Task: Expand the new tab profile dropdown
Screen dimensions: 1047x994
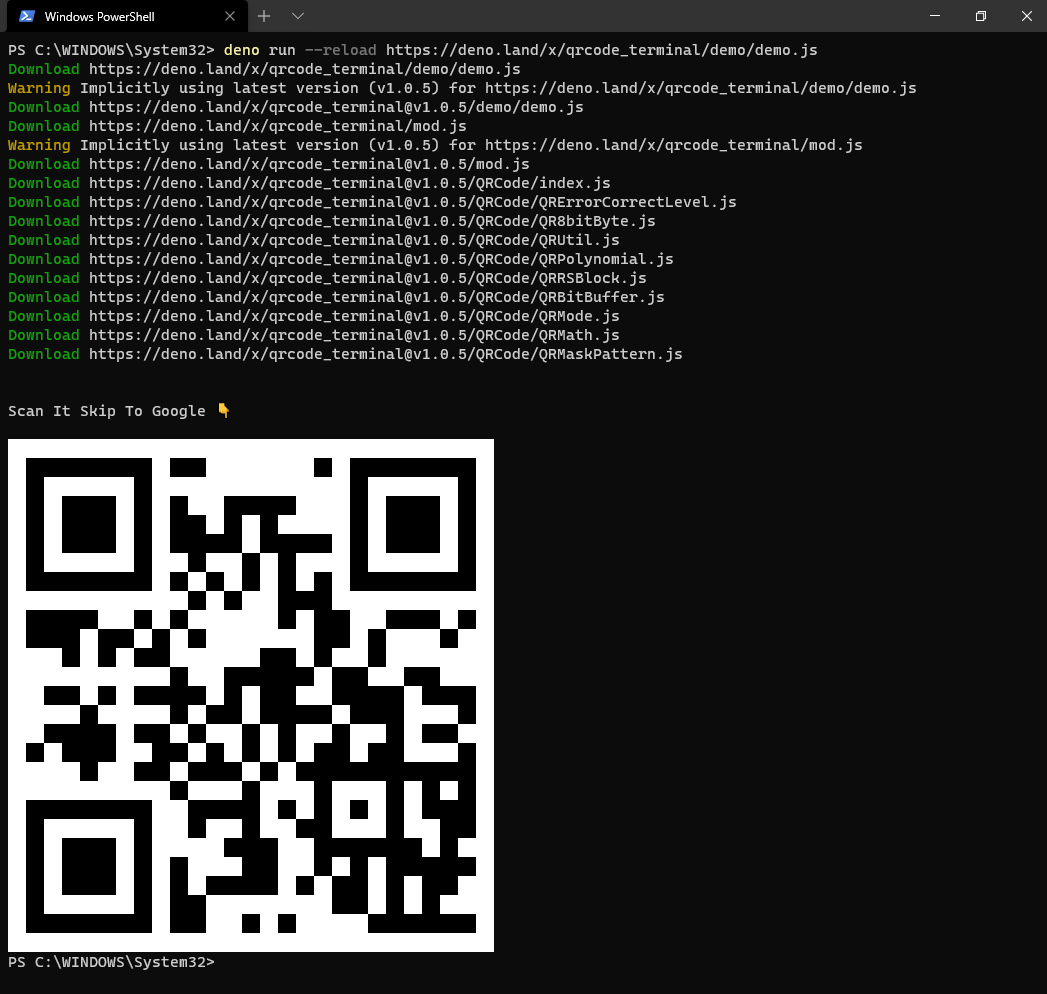Action: [298, 16]
